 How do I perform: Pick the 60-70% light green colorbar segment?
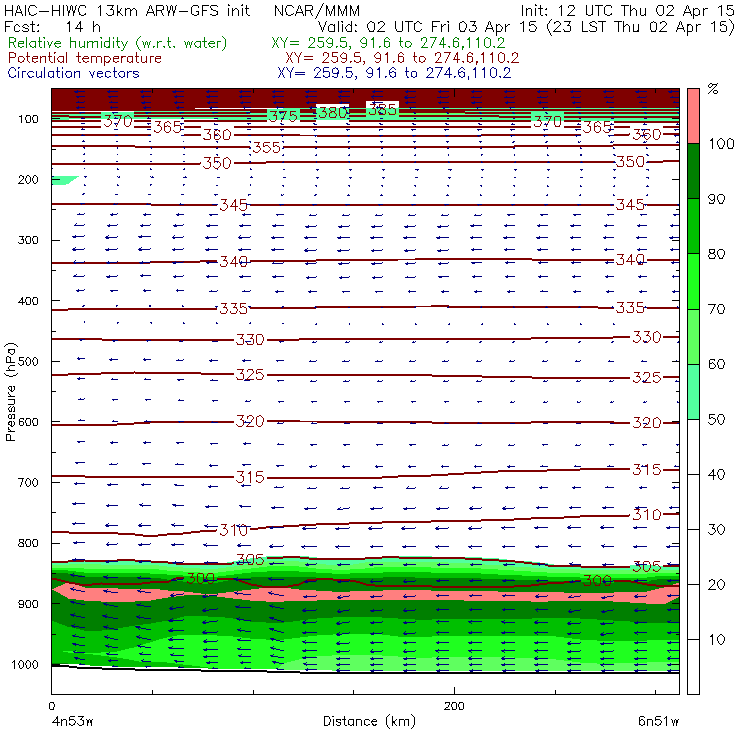point(693,336)
